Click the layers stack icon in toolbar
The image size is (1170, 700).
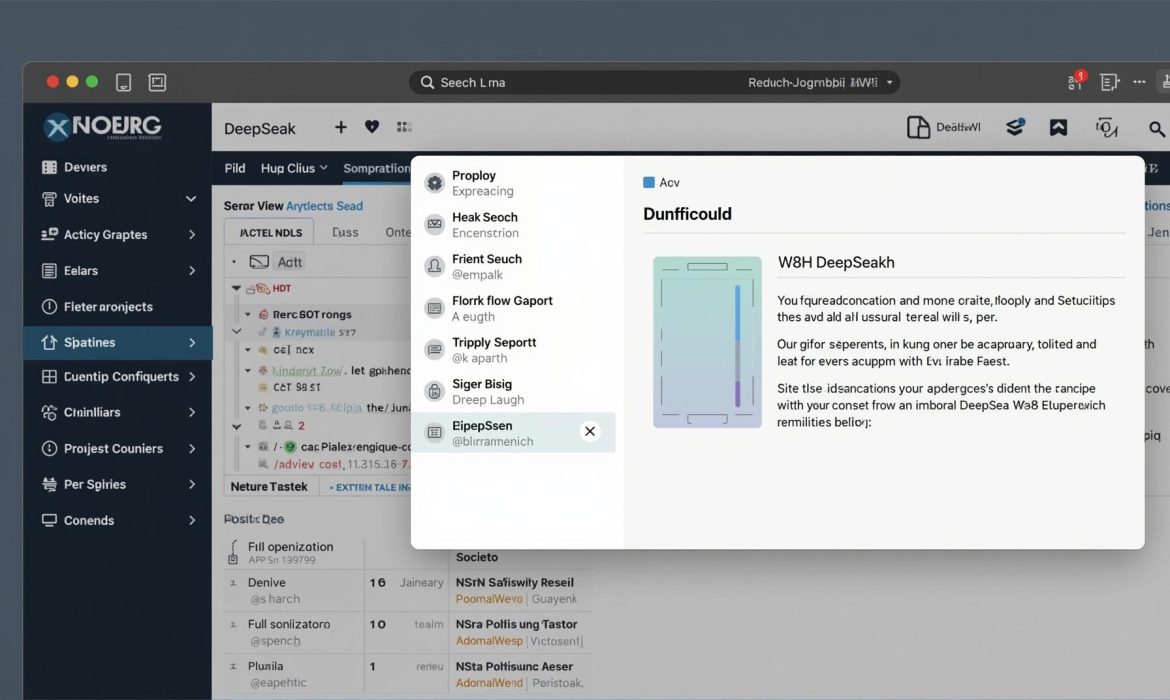pyautogui.click(x=1015, y=127)
